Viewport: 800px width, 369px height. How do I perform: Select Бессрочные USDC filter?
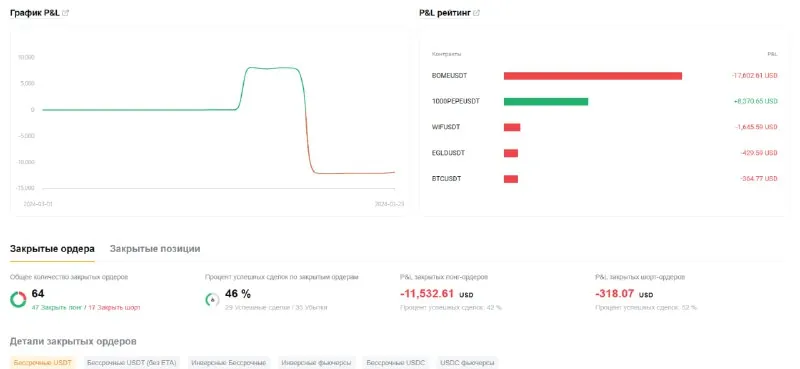tap(396, 363)
